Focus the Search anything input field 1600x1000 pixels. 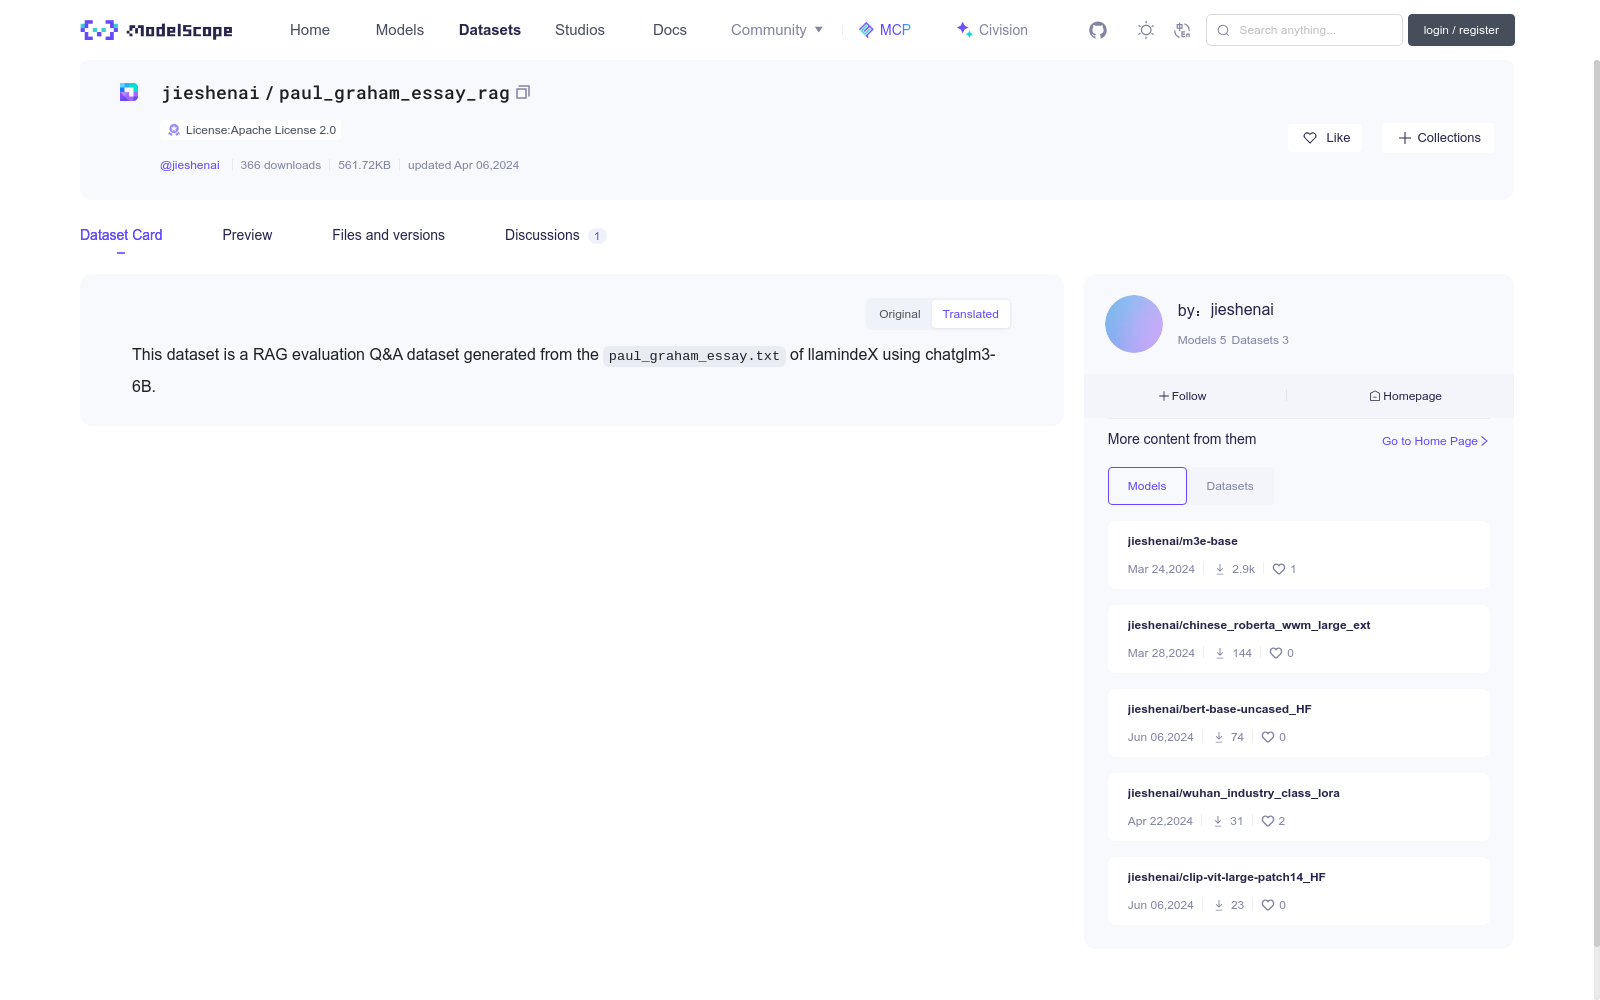point(1304,30)
